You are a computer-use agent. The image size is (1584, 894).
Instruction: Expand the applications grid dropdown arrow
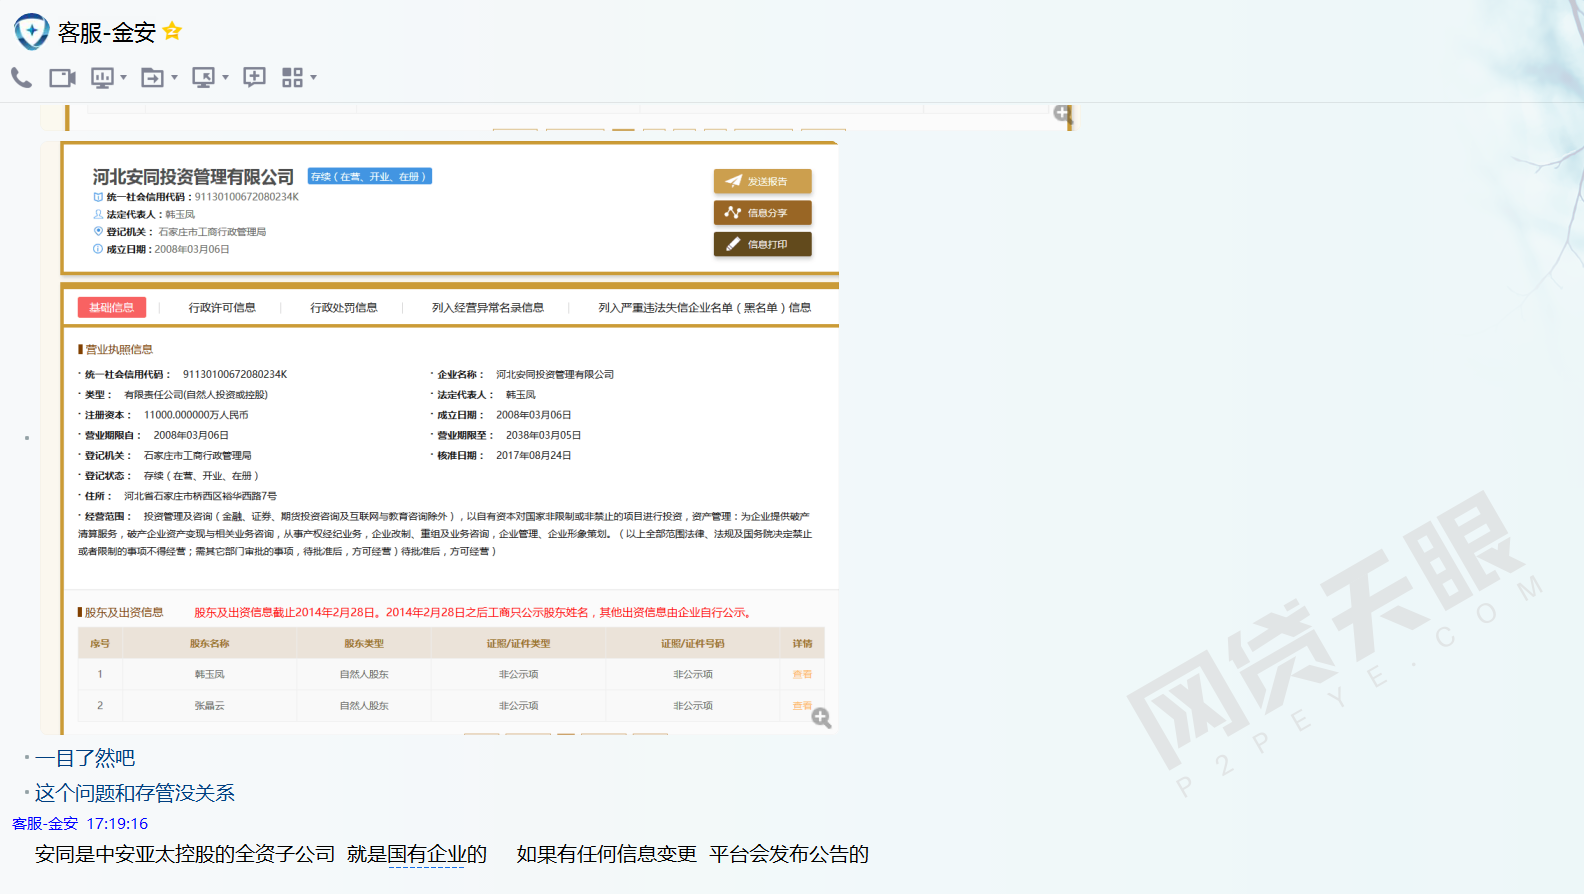[x=314, y=77]
